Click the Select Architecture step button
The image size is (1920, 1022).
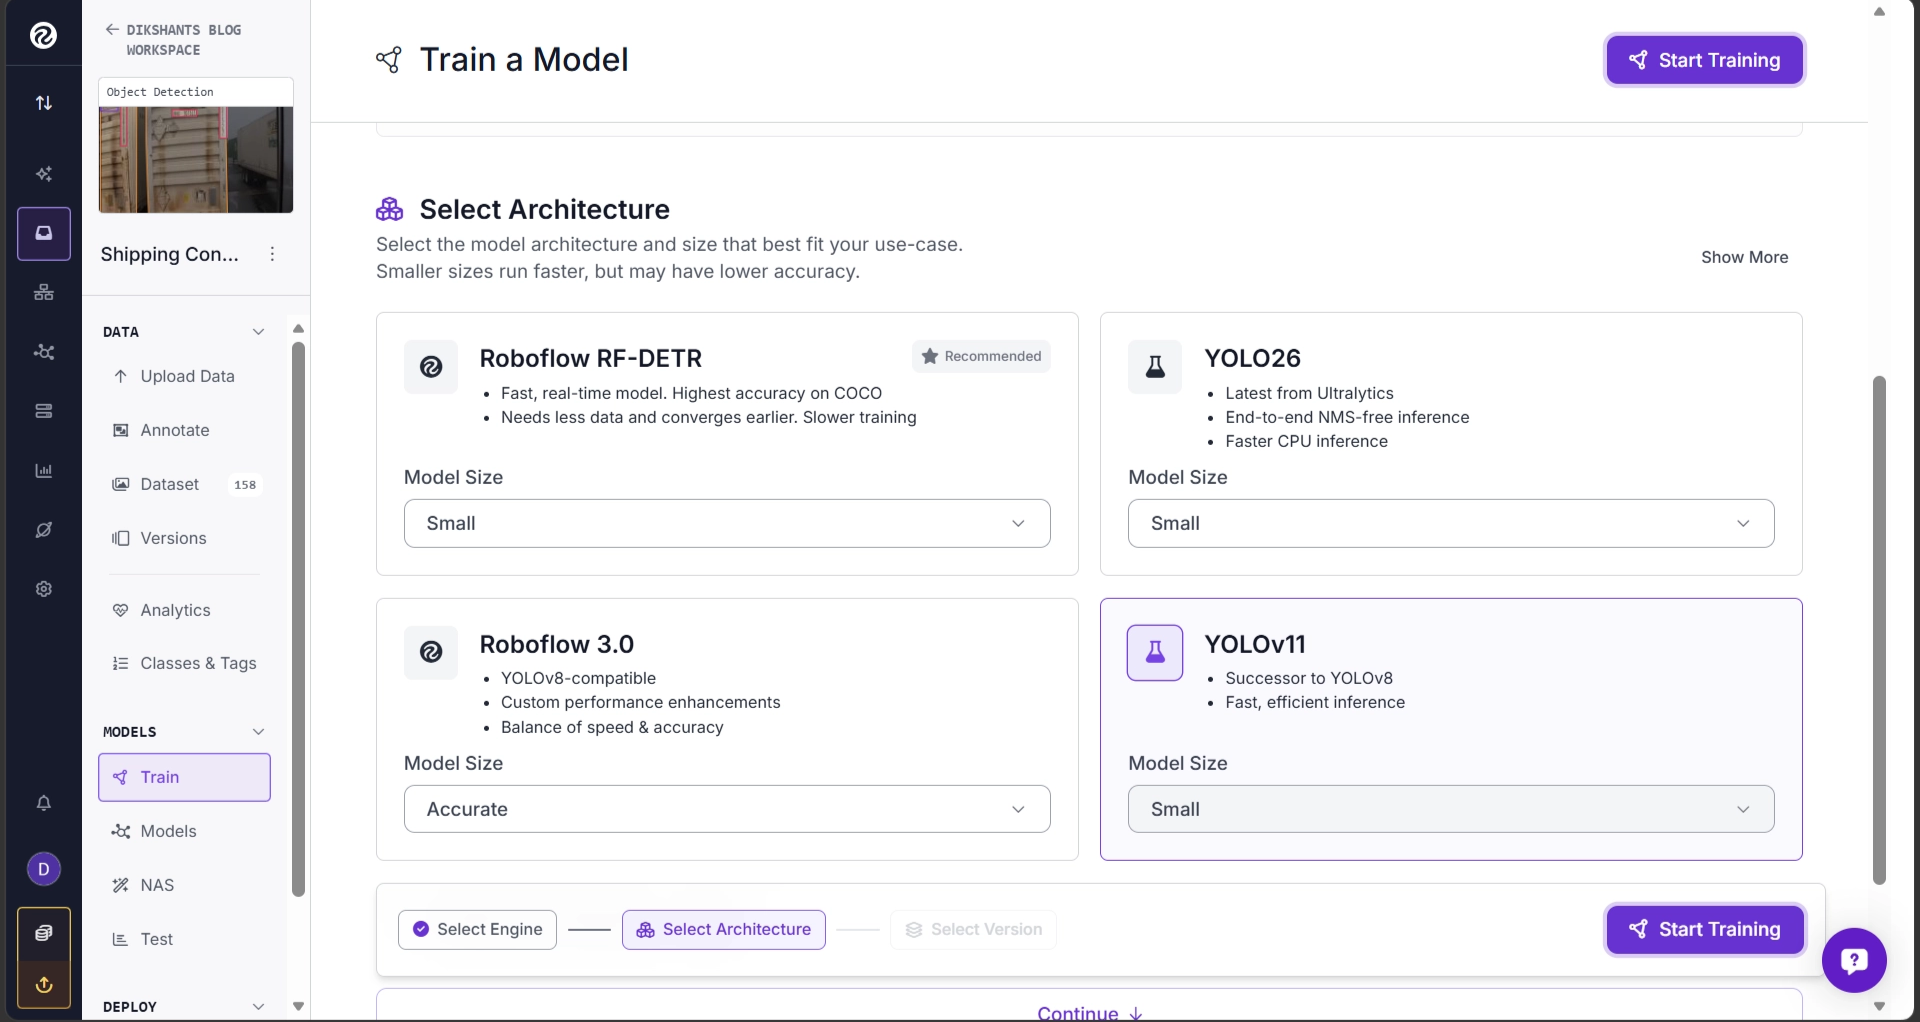click(724, 929)
